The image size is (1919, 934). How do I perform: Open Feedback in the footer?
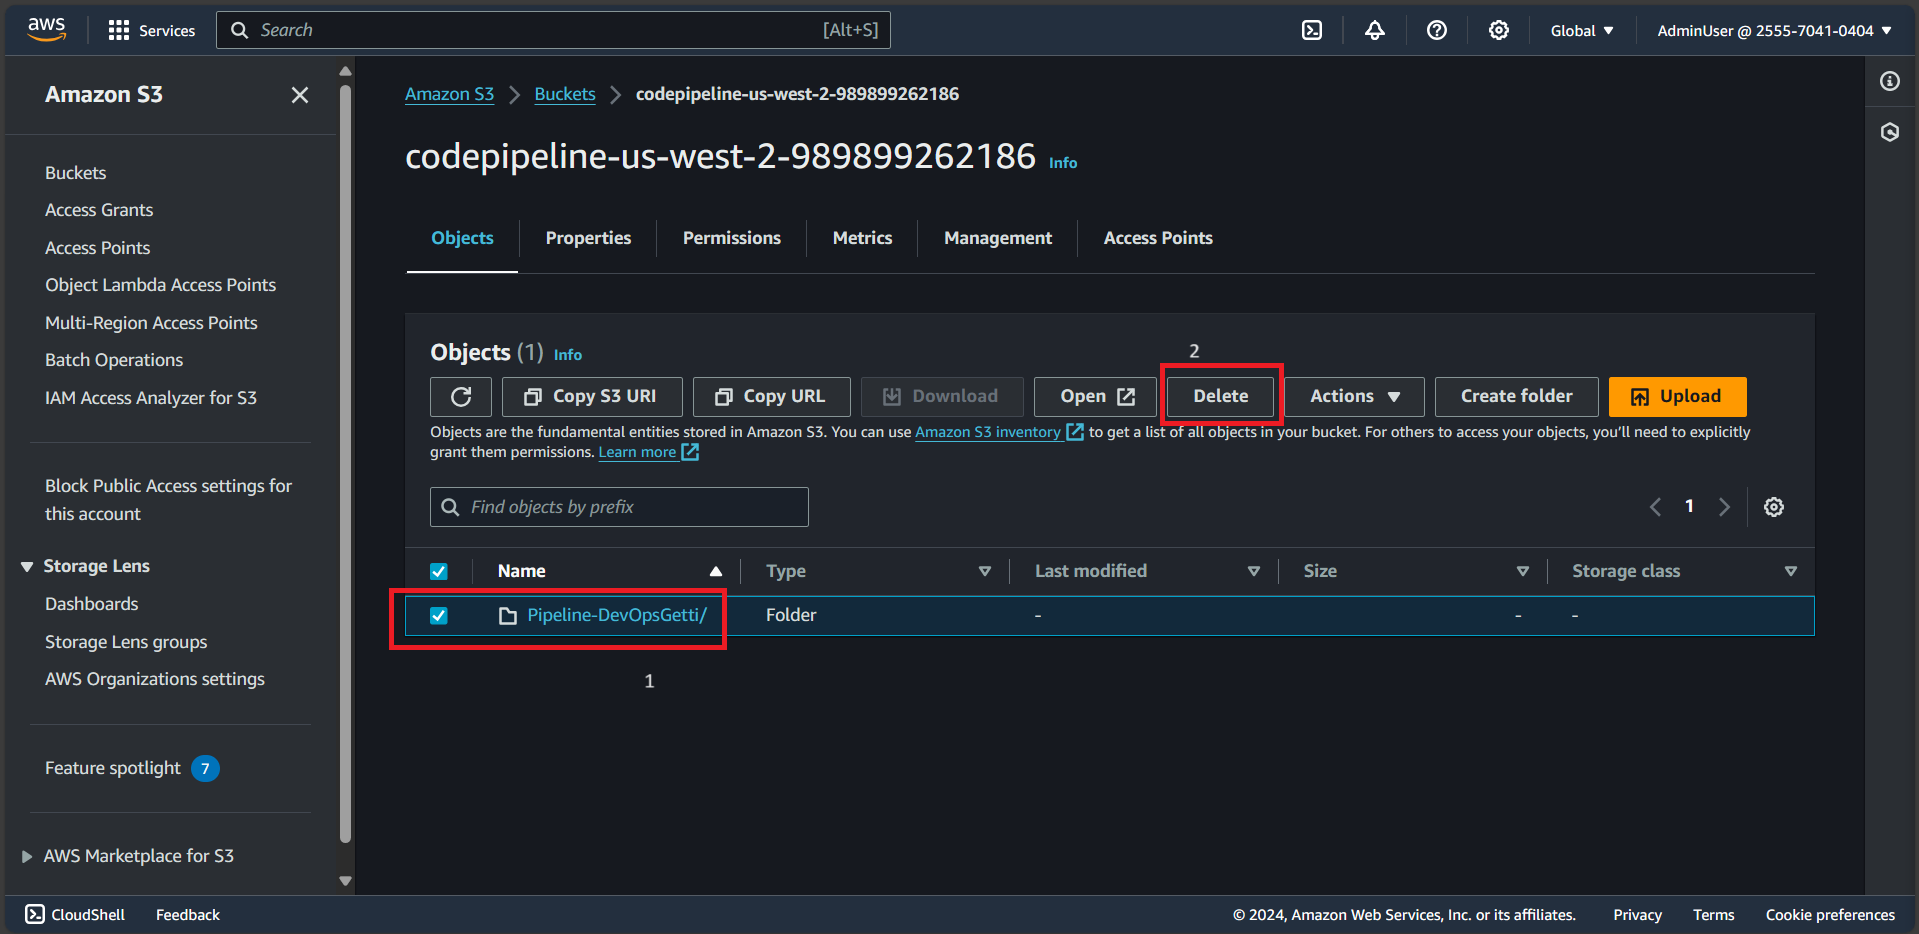(188, 914)
